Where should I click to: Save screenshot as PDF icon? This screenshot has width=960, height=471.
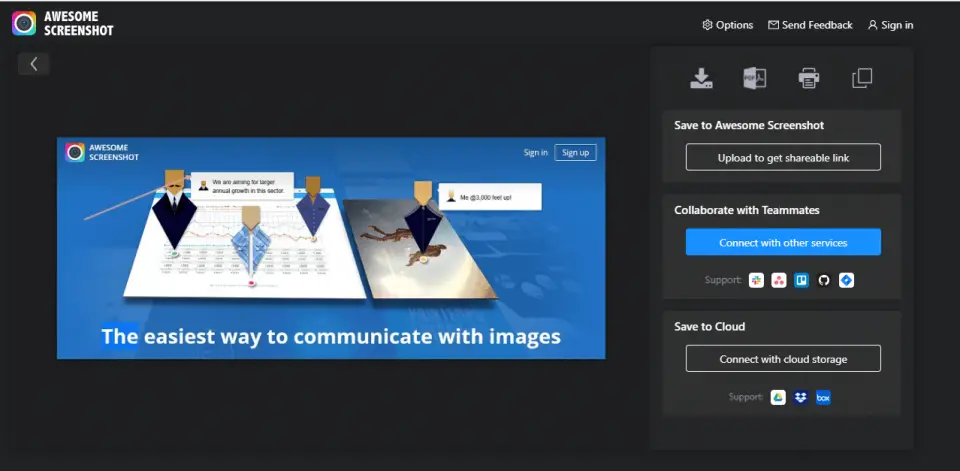pyautogui.click(x=754, y=78)
